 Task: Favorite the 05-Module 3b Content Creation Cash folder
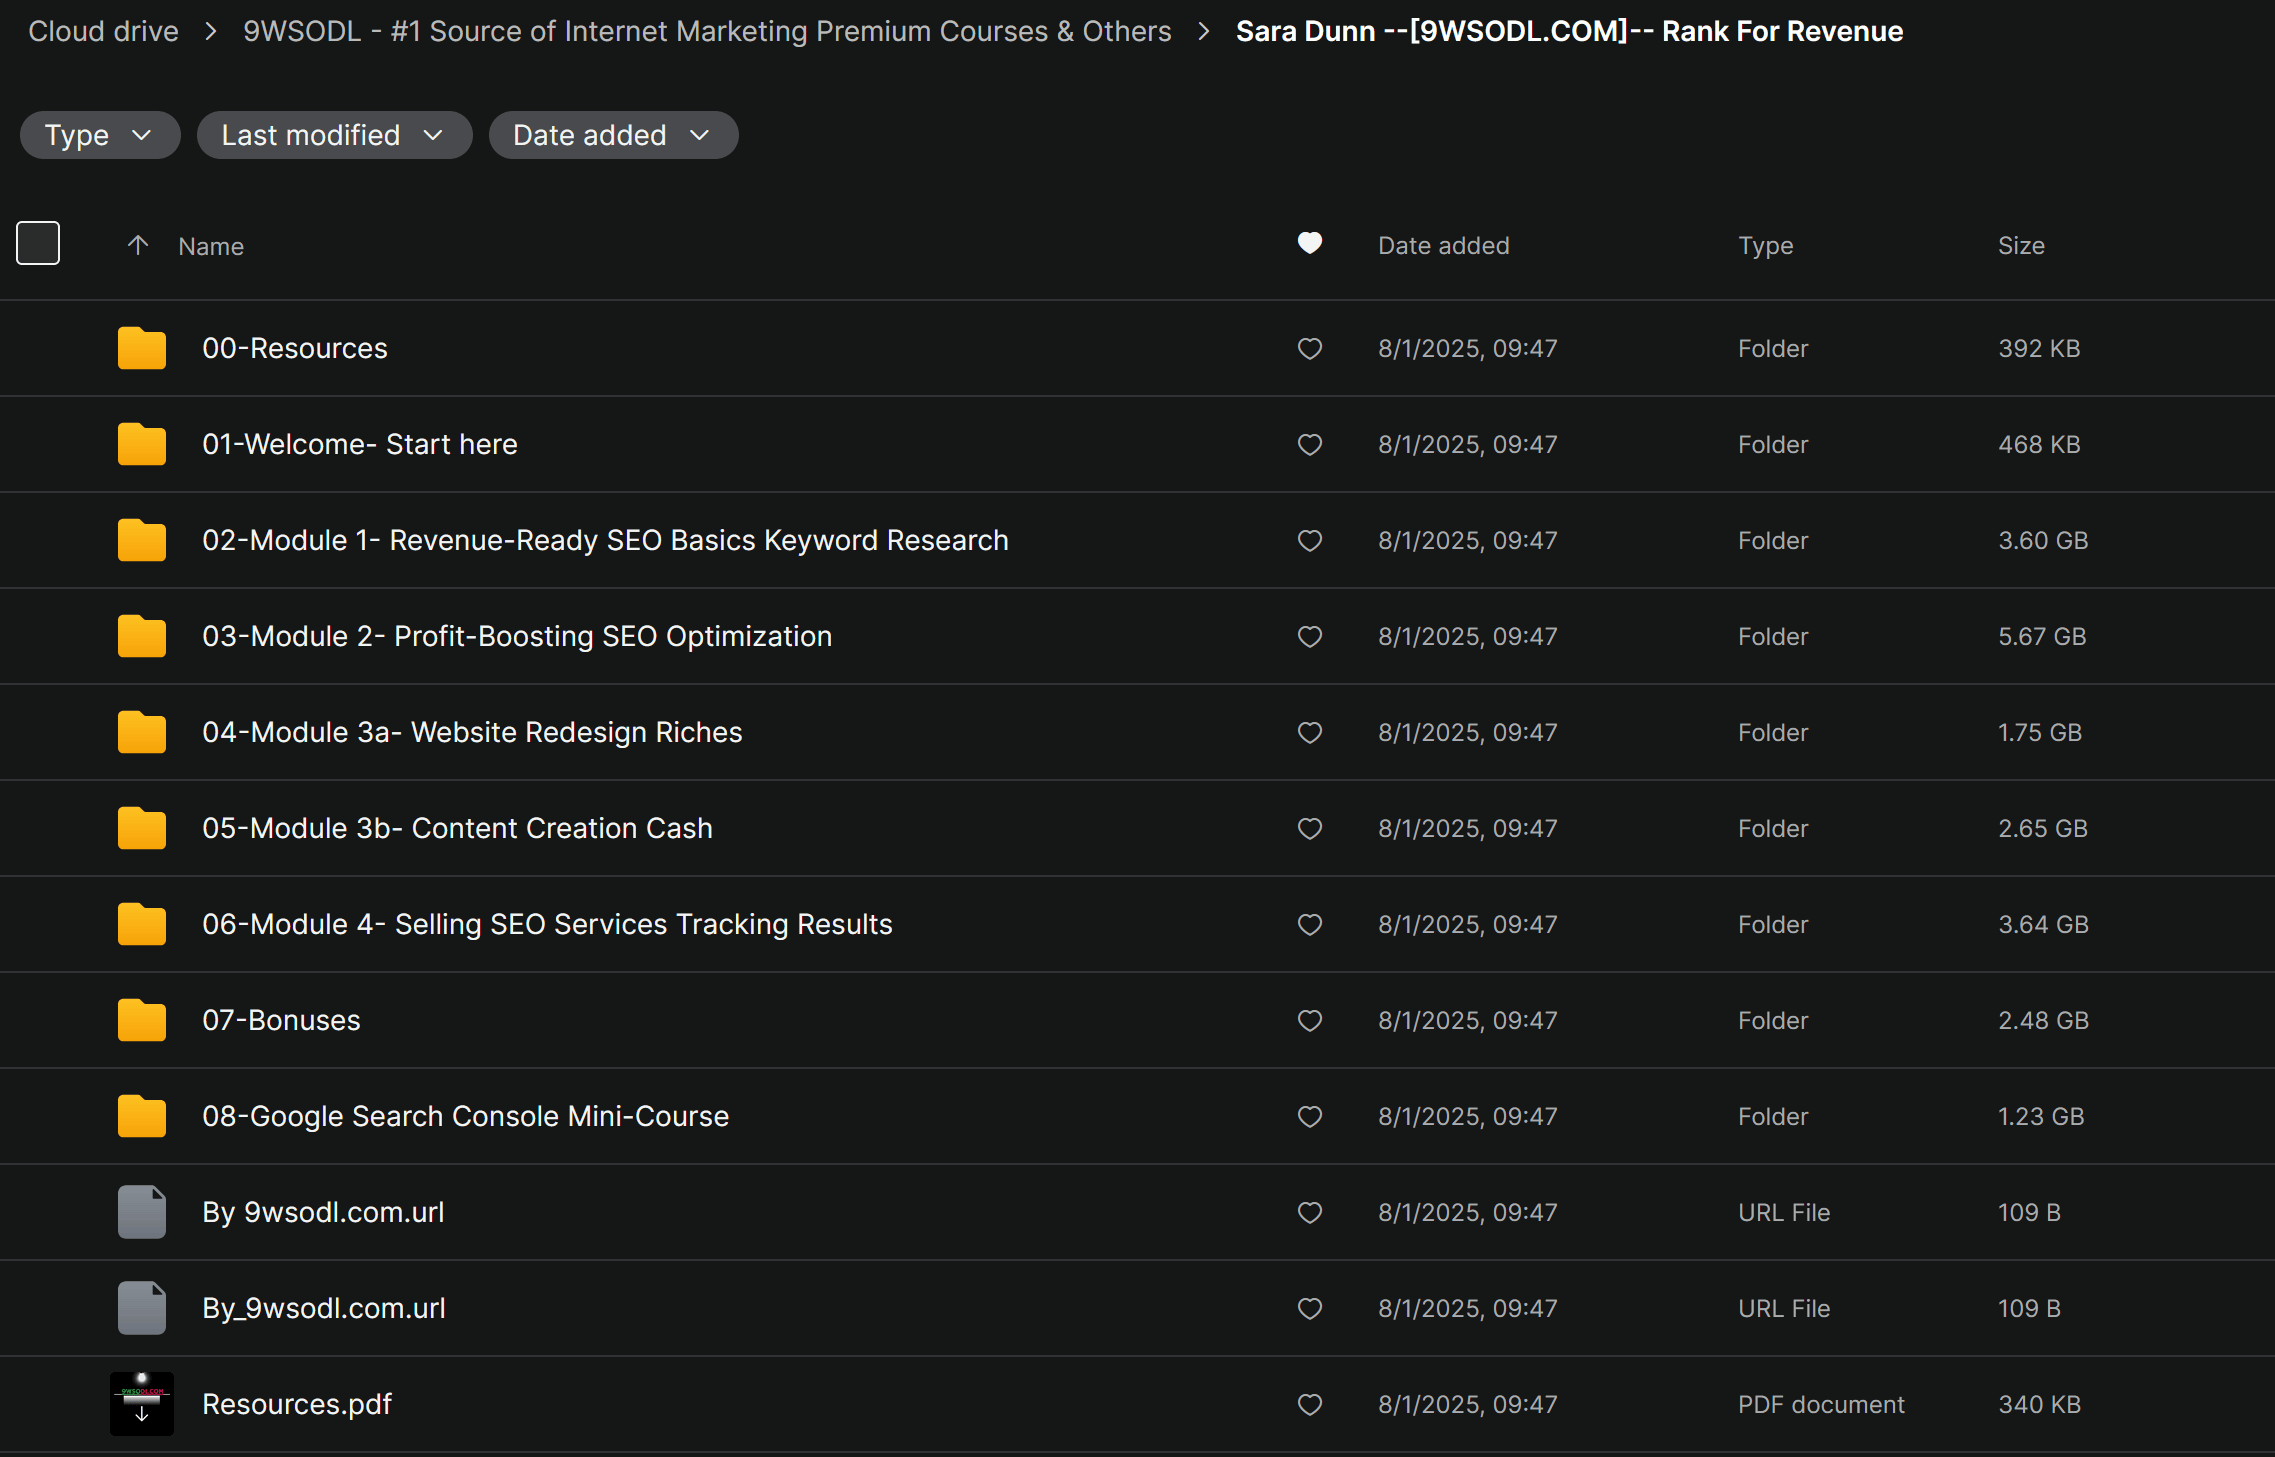1309,828
